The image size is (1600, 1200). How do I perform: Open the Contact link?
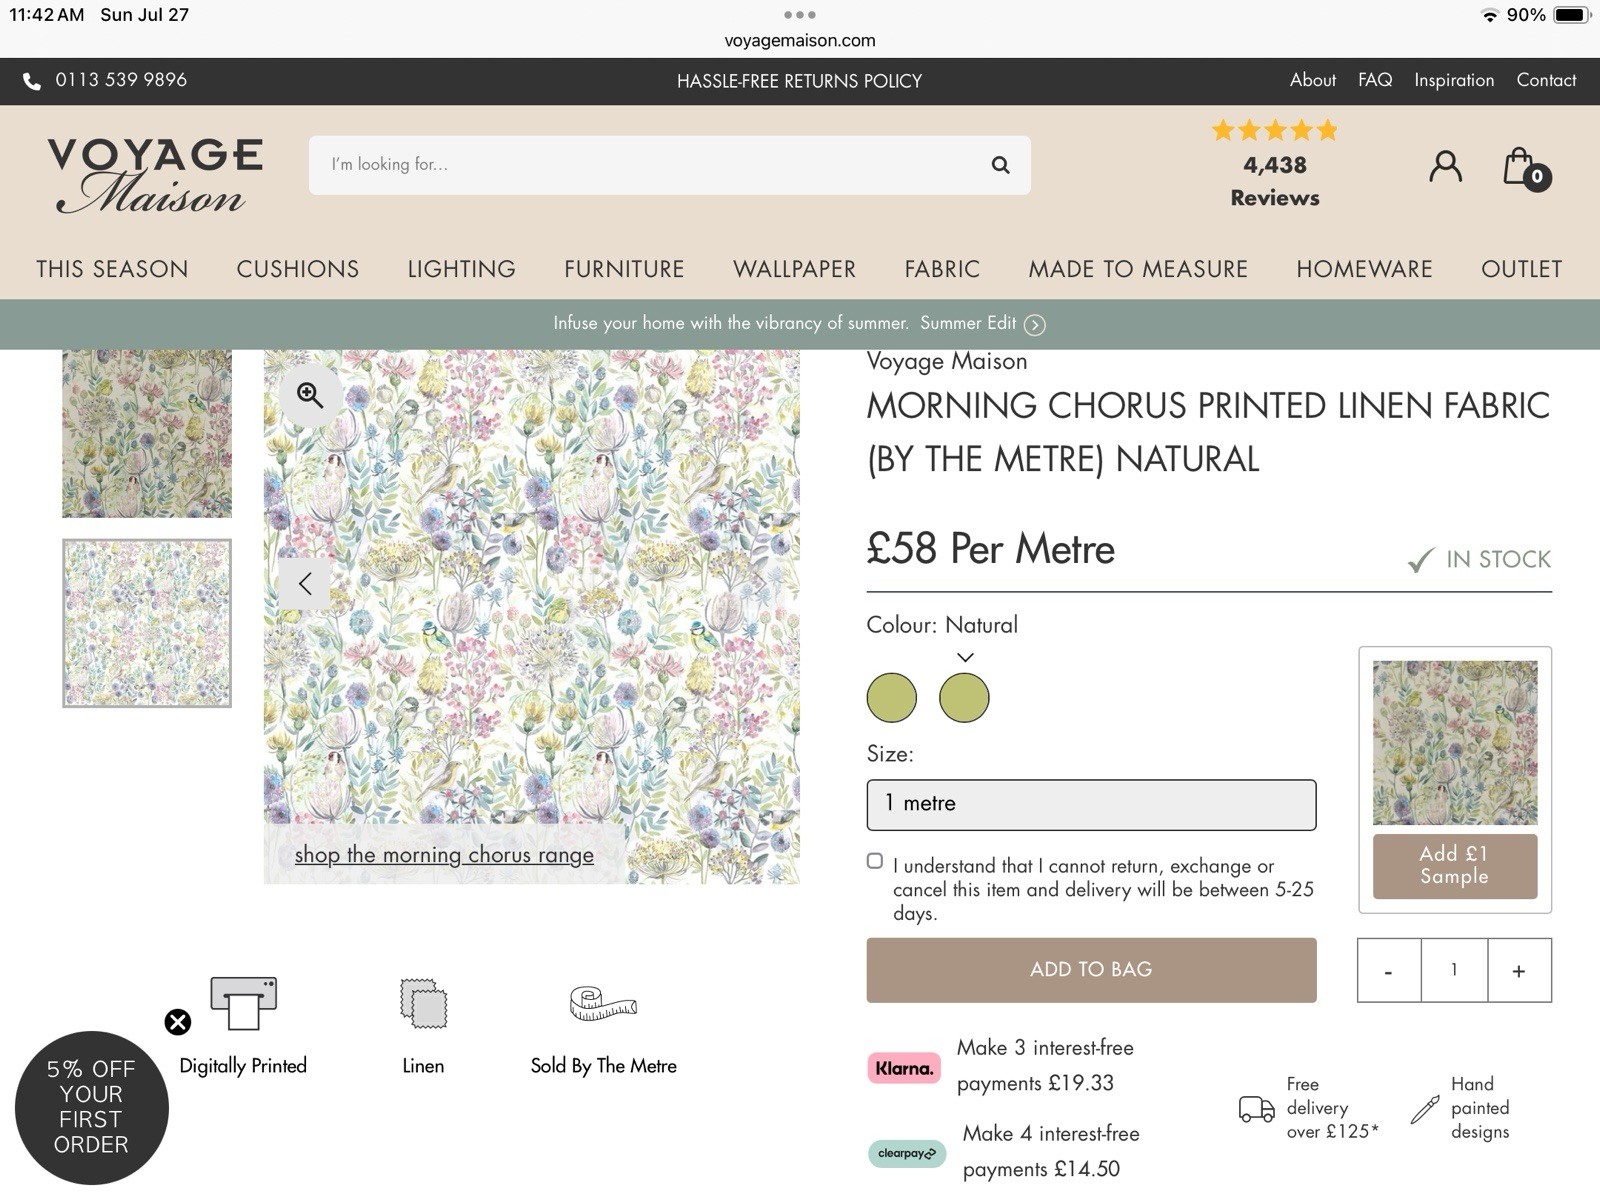1546,80
